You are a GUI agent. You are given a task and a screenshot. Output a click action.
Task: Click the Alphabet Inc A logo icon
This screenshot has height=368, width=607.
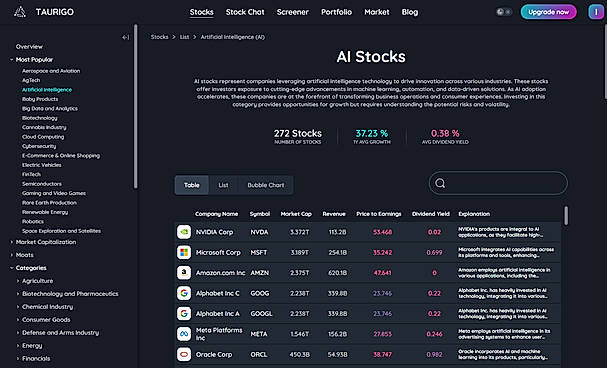(x=184, y=313)
